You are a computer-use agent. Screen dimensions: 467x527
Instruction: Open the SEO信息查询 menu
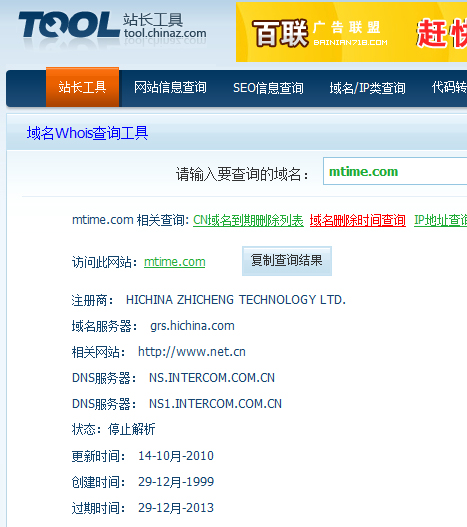[x=268, y=88]
